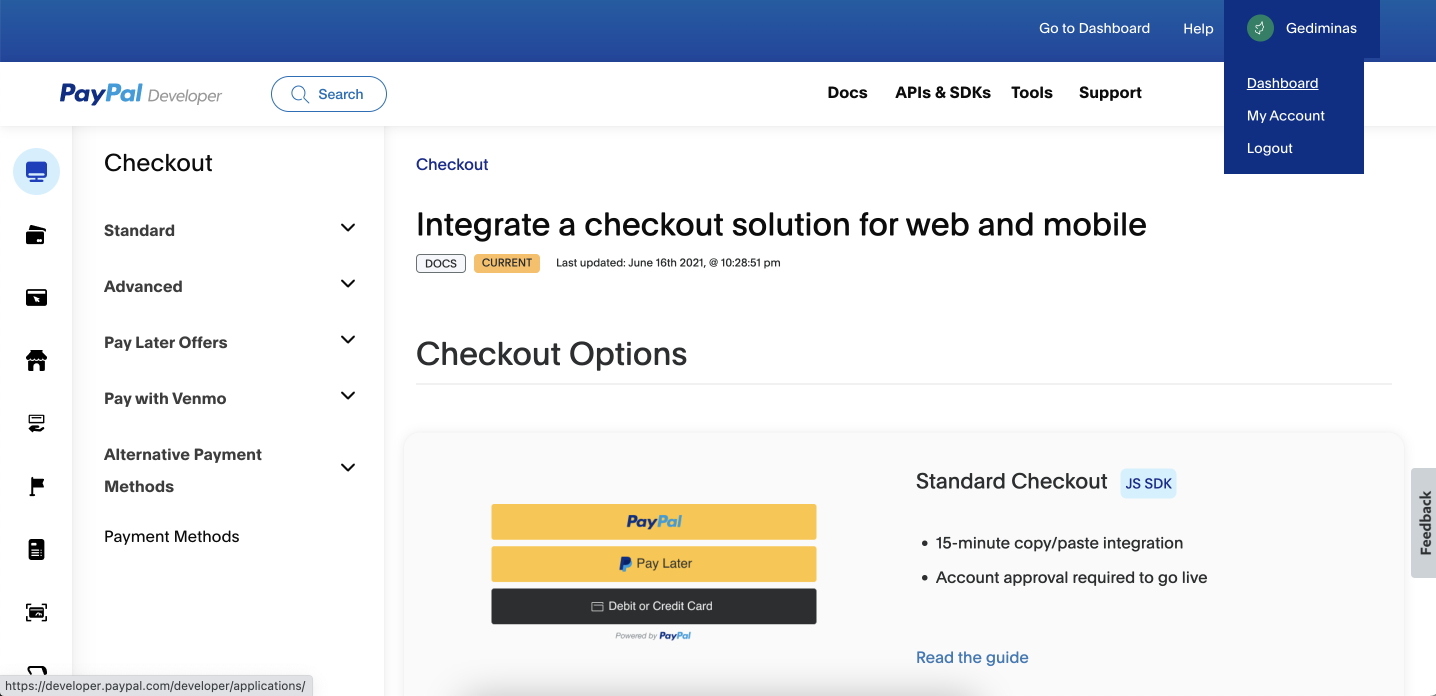
Task: Click the CURRENT badge
Action: coord(507,263)
